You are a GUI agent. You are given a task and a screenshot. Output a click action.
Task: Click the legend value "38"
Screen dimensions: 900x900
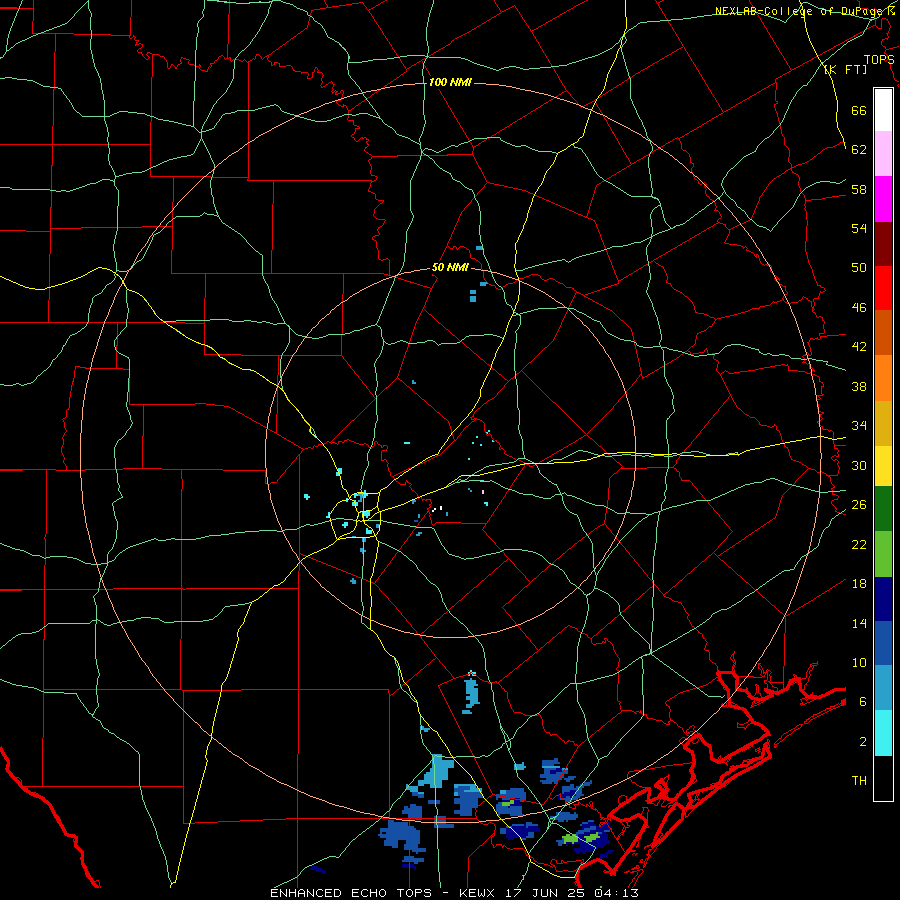pos(859,386)
